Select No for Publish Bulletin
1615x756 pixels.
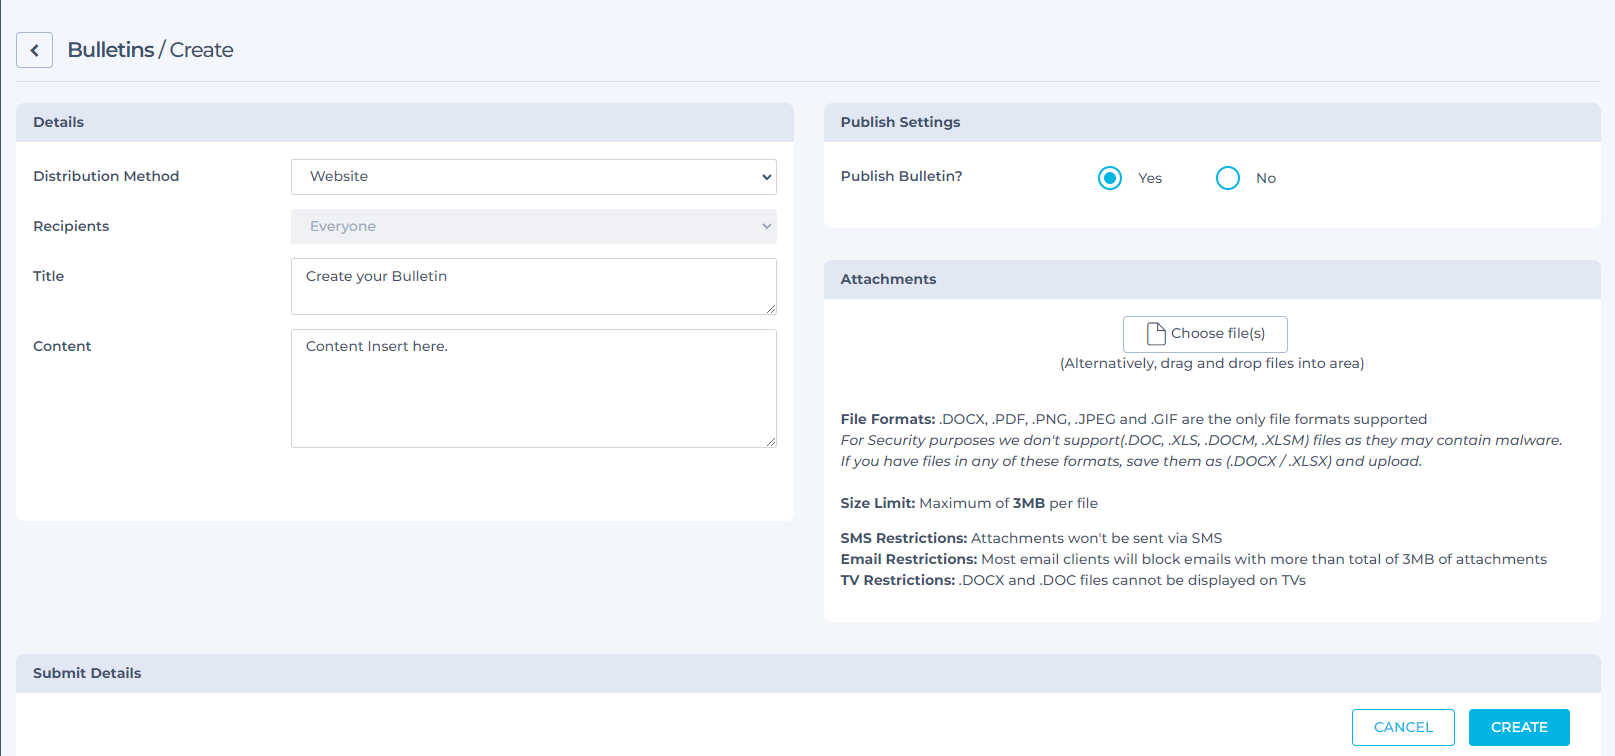(x=1227, y=178)
